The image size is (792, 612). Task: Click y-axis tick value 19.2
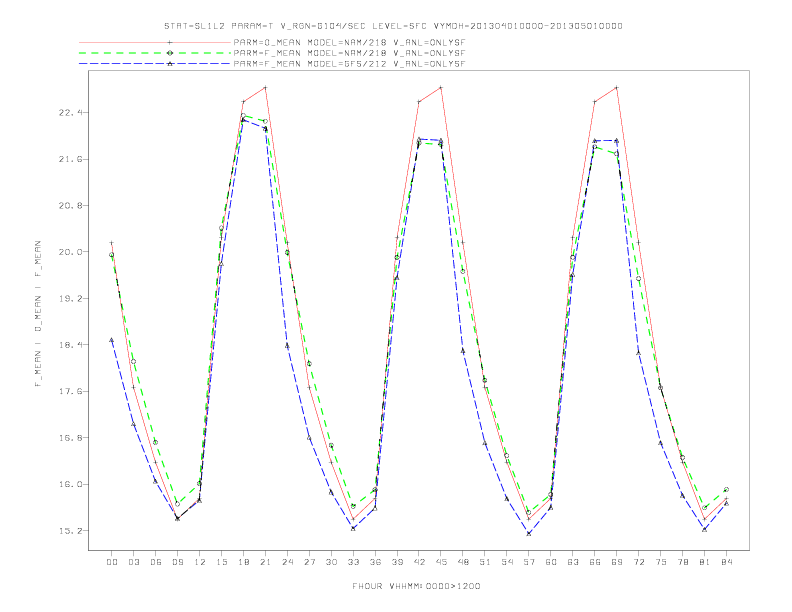point(70,298)
